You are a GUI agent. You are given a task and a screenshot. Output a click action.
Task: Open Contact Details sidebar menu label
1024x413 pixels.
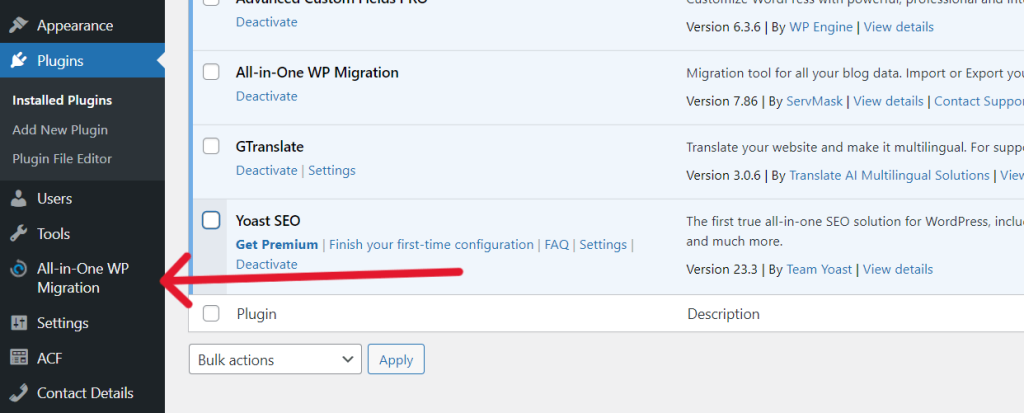pos(85,393)
